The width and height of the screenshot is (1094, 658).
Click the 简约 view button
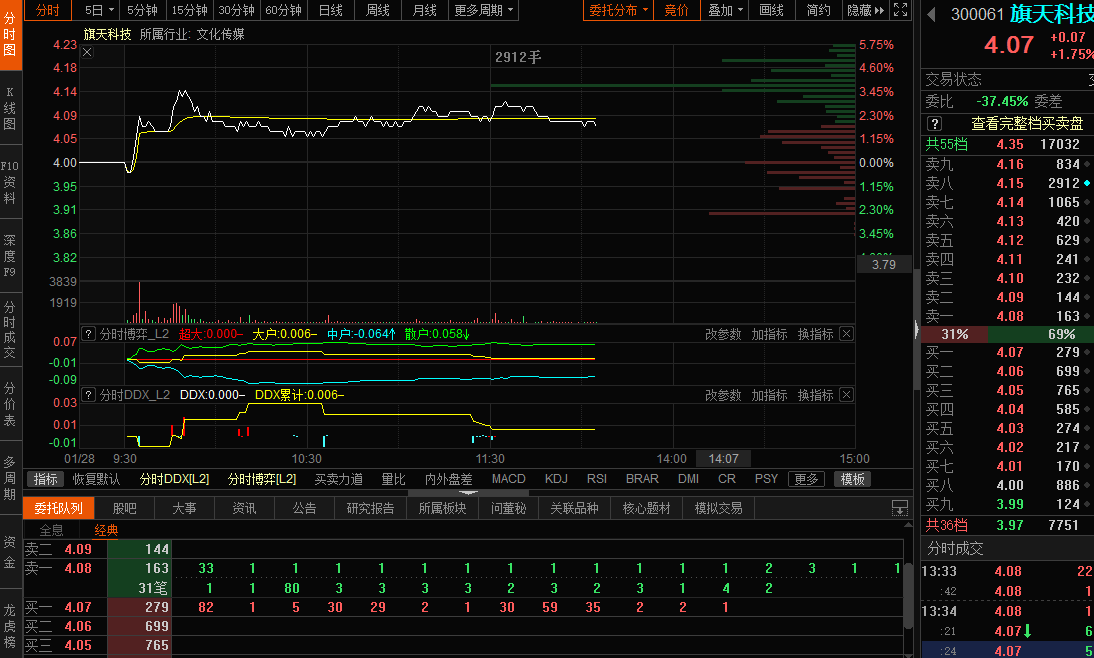(818, 10)
